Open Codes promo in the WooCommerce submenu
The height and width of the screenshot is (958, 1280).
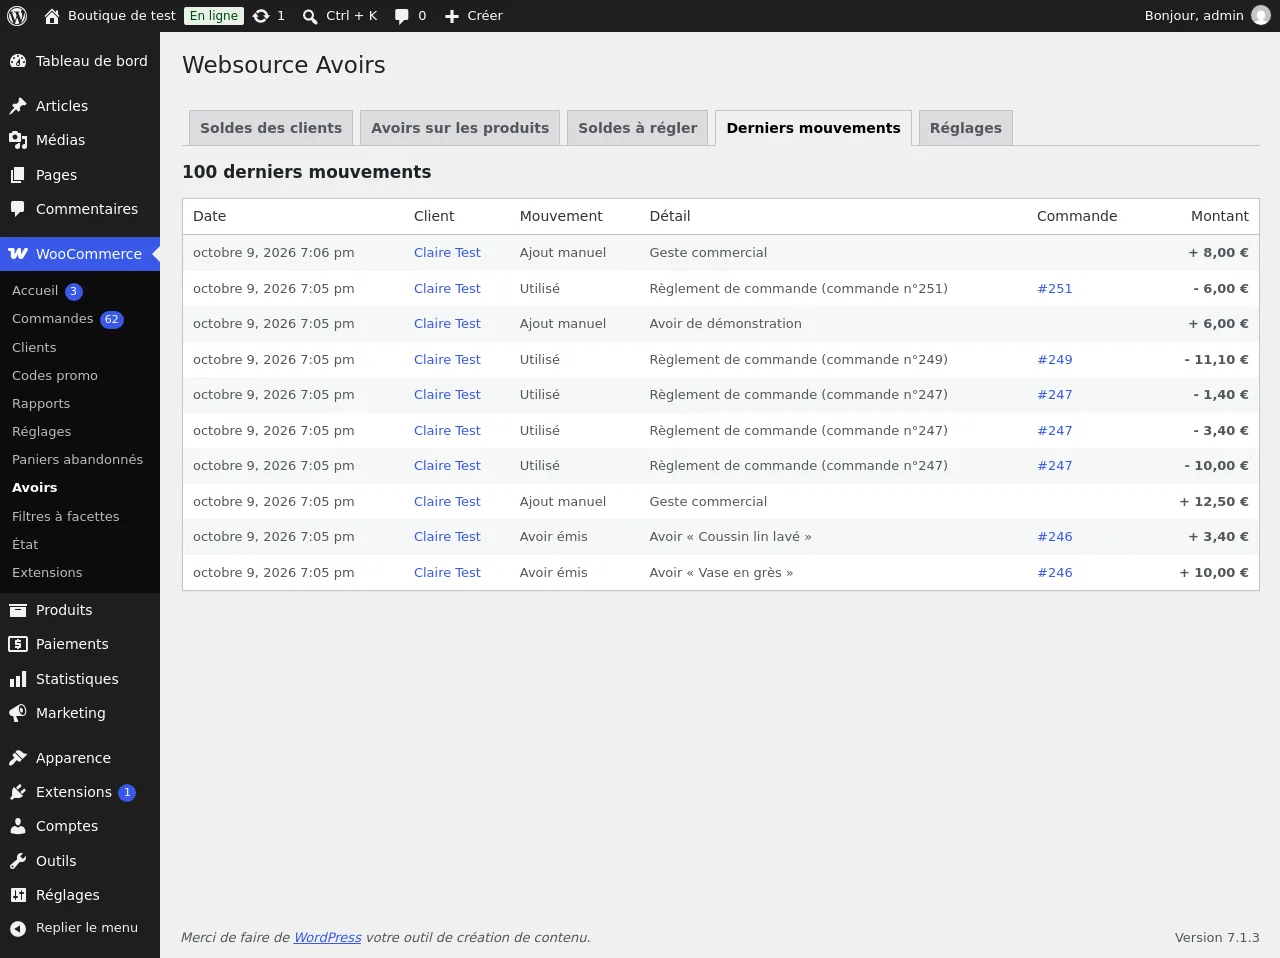(x=55, y=375)
